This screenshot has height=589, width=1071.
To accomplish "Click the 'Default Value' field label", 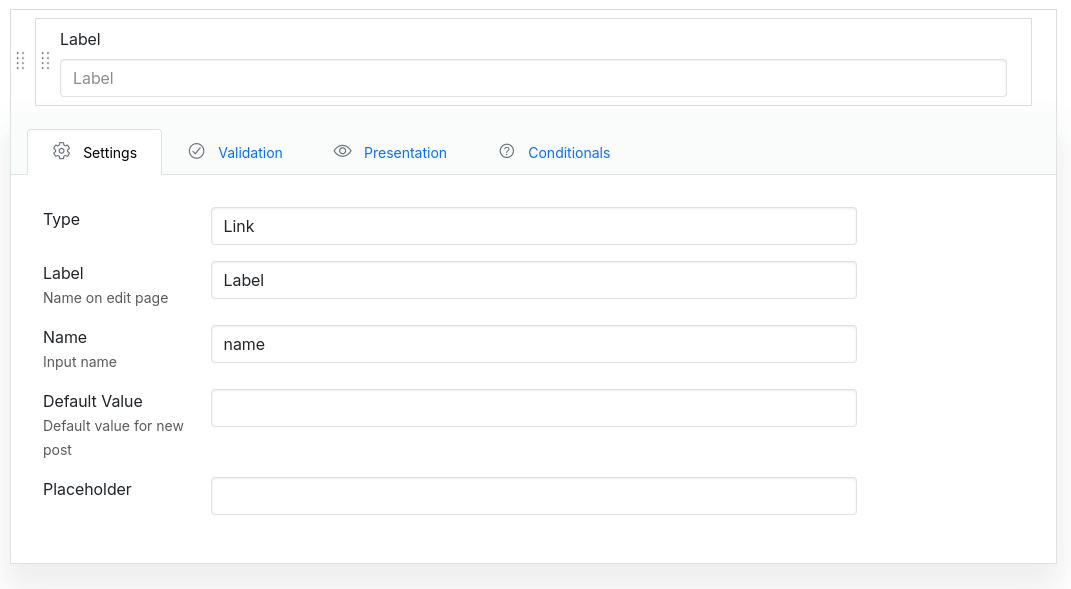I will (93, 401).
